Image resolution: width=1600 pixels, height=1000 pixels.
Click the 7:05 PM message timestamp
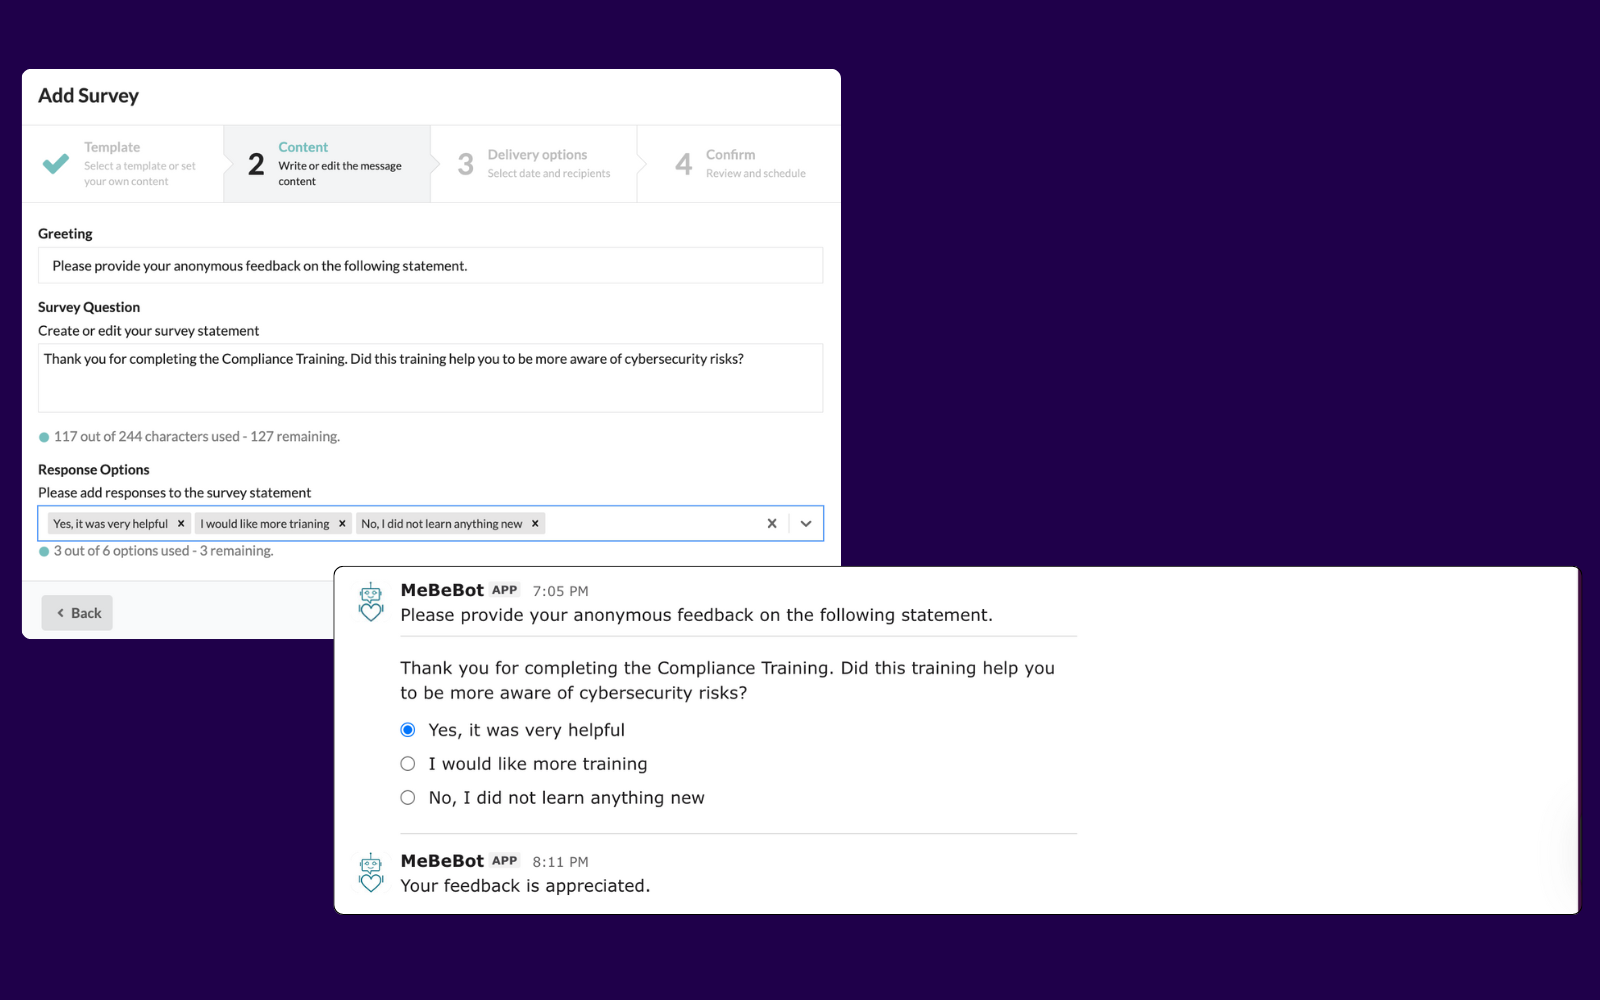click(x=560, y=591)
